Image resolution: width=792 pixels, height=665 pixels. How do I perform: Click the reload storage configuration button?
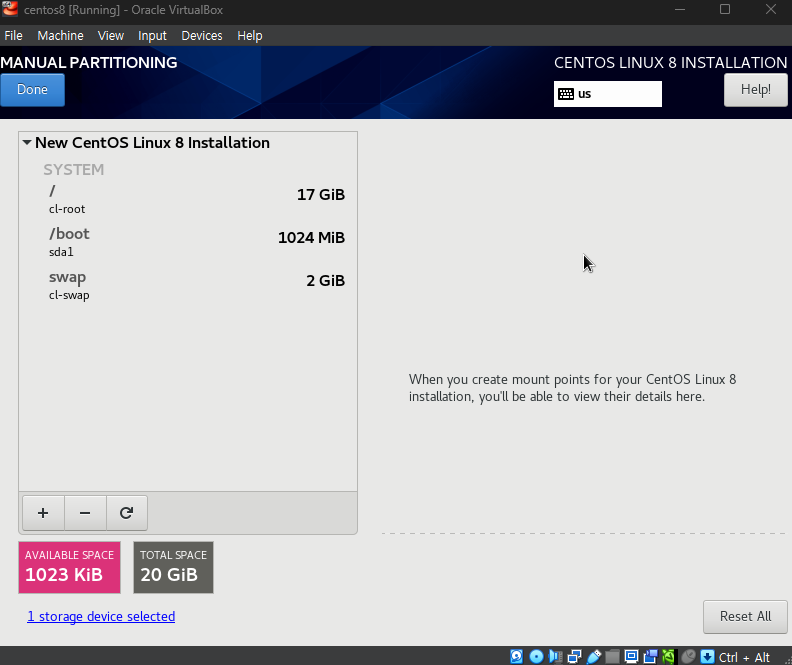(x=126, y=513)
